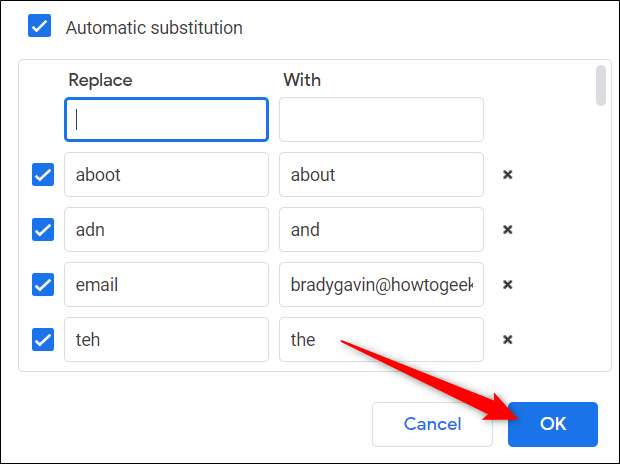The width and height of the screenshot is (620, 464).
Task: Click the 'adn' replace field
Action: (166, 230)
